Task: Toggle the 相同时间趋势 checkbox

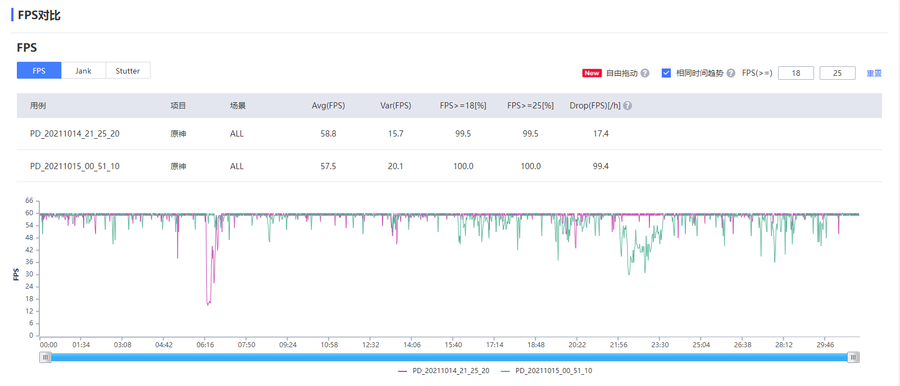Action: tap(666, 73)
